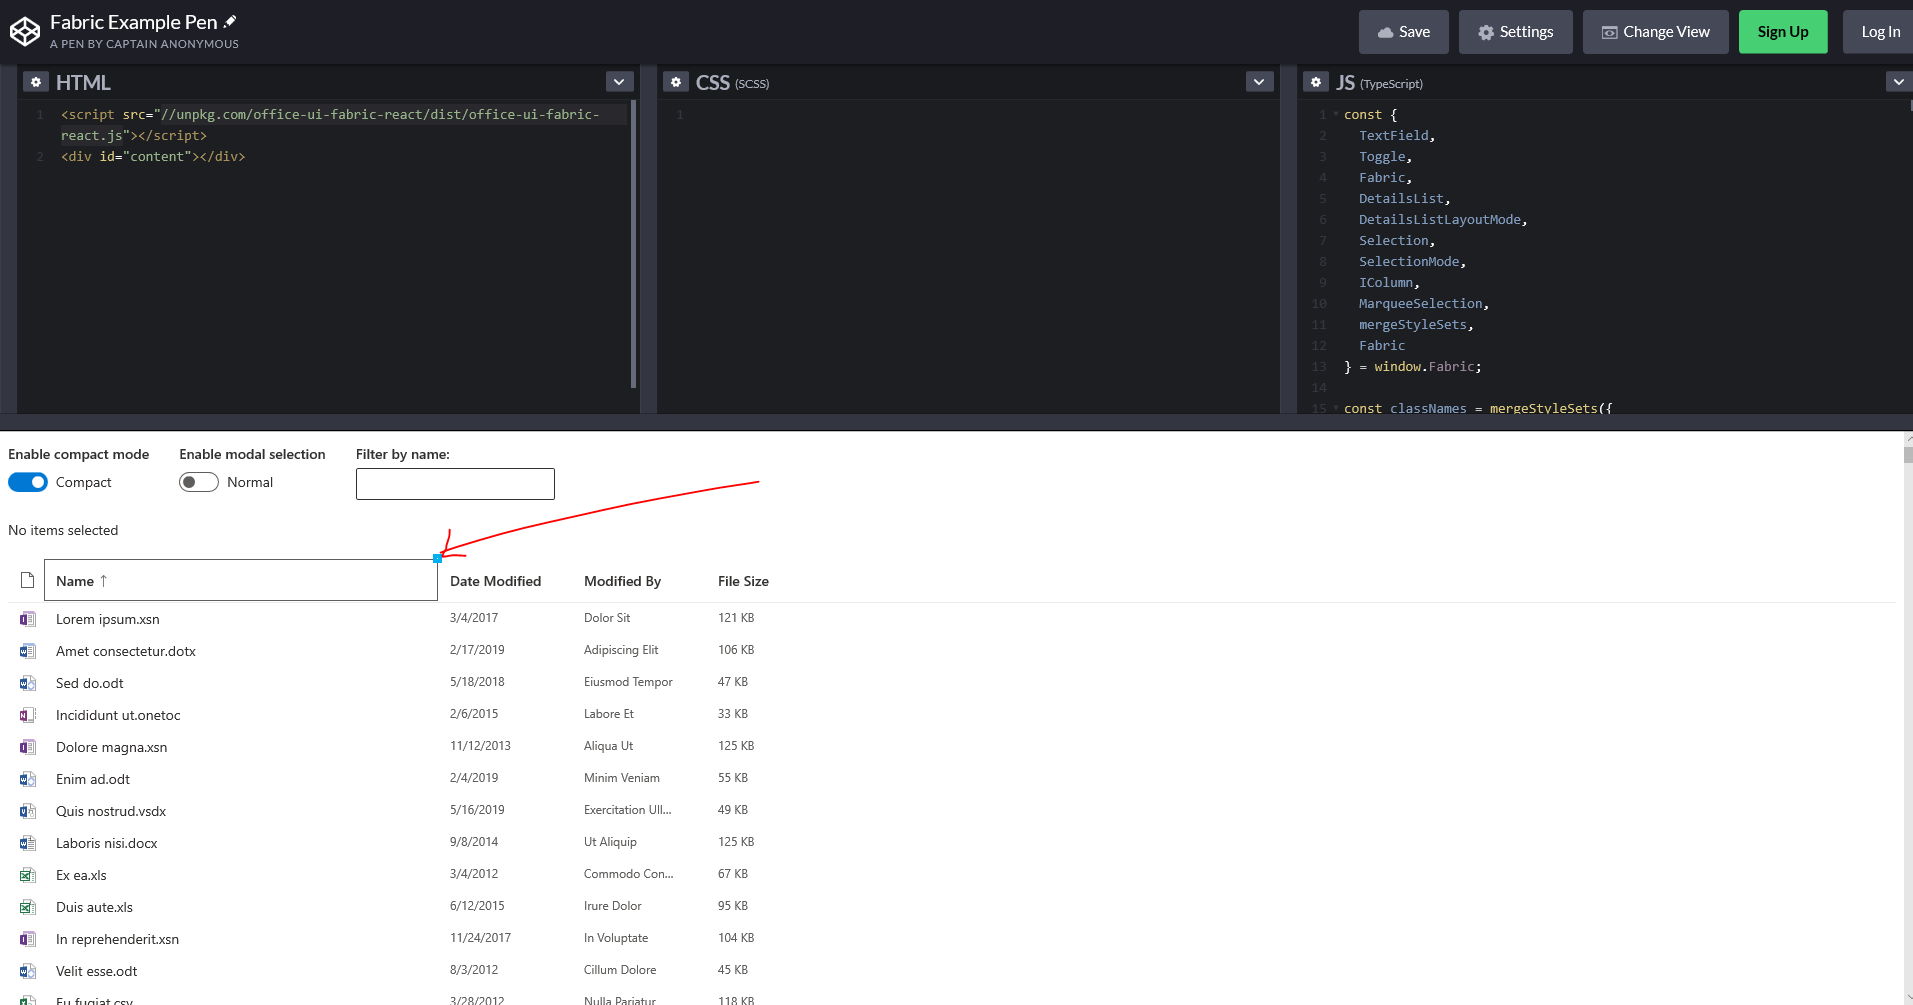Open JS editor settings gear
The image size is (1913, 1005).
pos(1316,82)
